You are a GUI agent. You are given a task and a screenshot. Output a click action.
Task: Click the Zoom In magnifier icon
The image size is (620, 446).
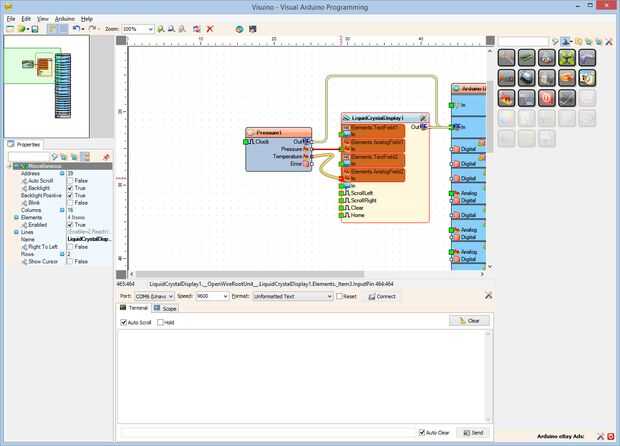pyautogui.click(x=161, y=29)
